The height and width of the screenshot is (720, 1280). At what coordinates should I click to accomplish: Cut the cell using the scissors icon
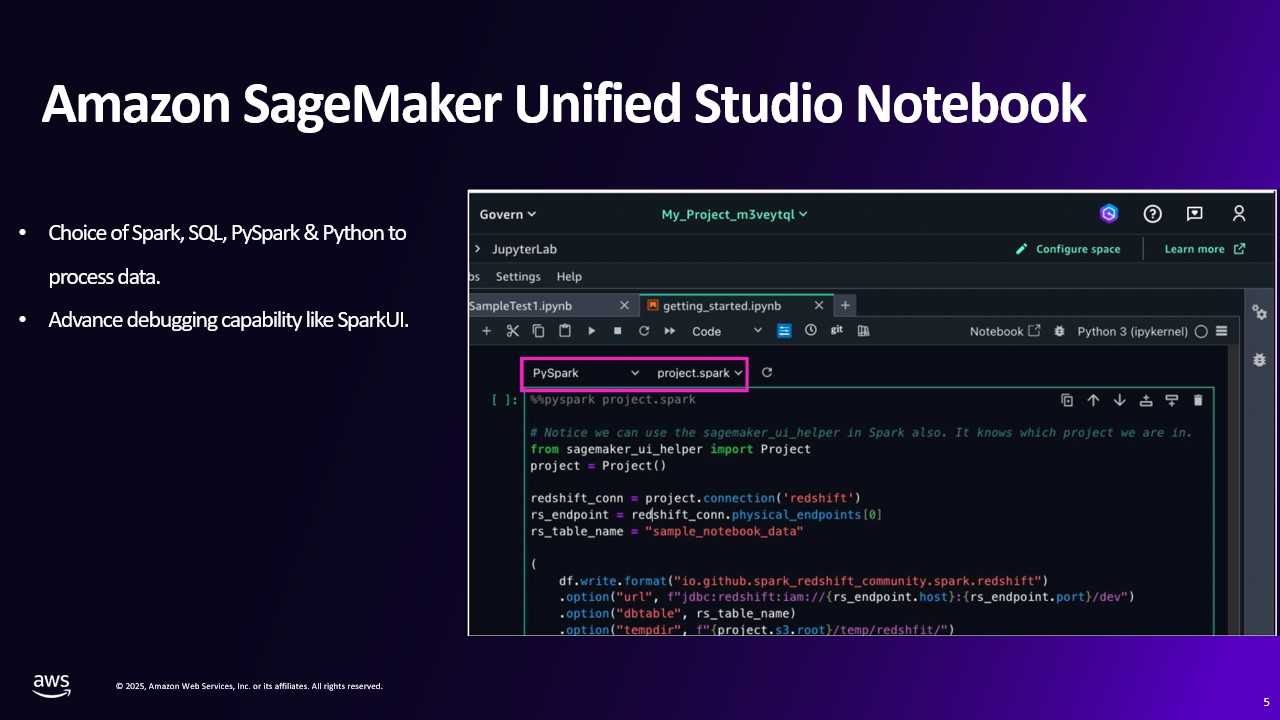513,331
